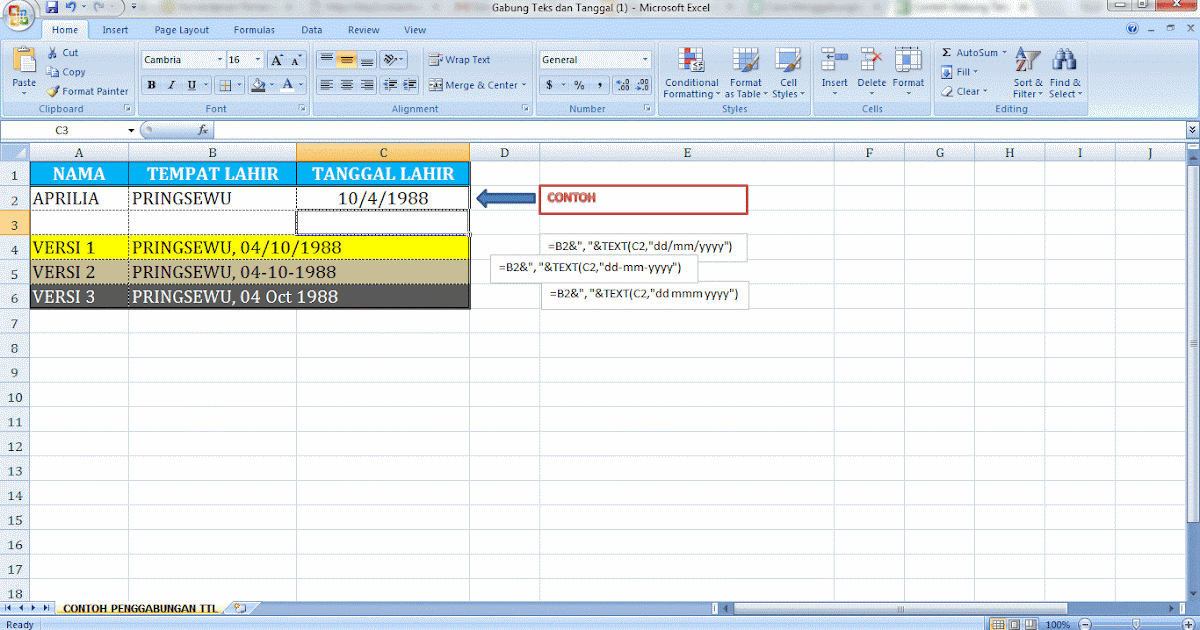Image resolution: width=1200 pixels, height=630 pixels.
Task: Open Sort & Filter
Action: 1028,73
